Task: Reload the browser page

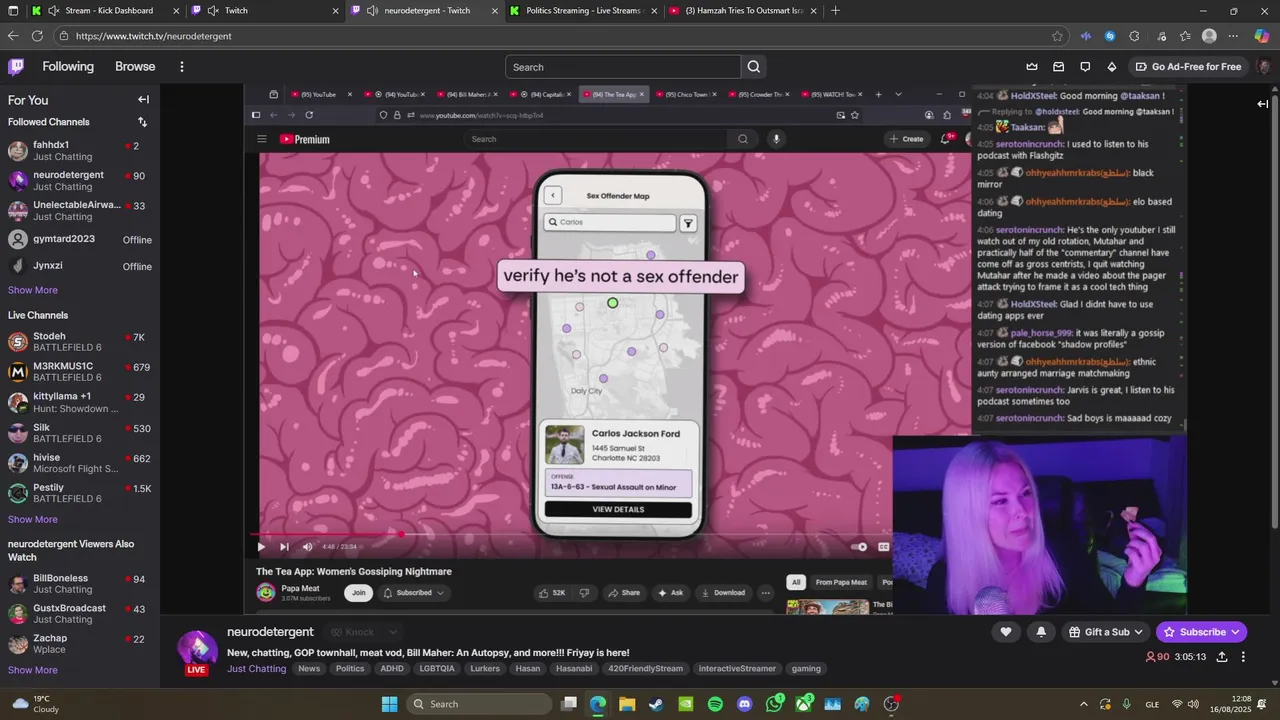Action: (x=37, y=36)
